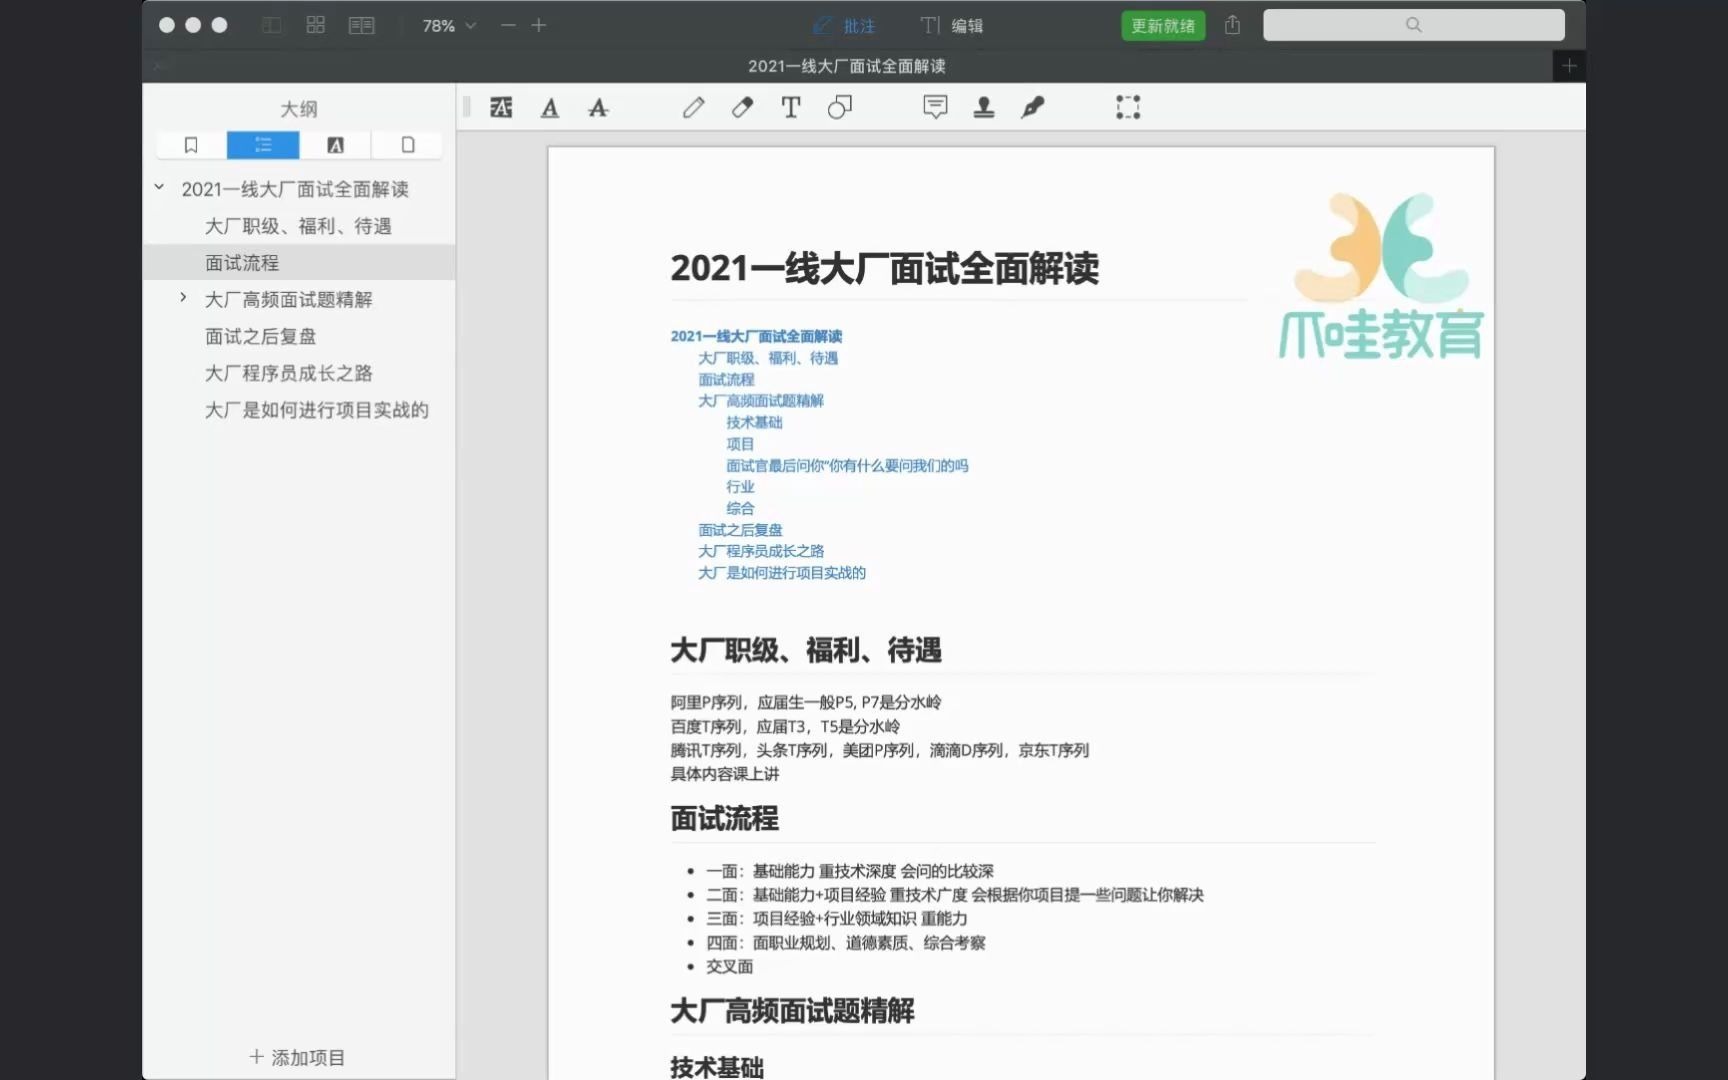Follow TOC link 面试官最后问你 in page
1728x1080 pixels.
[847, 465]
